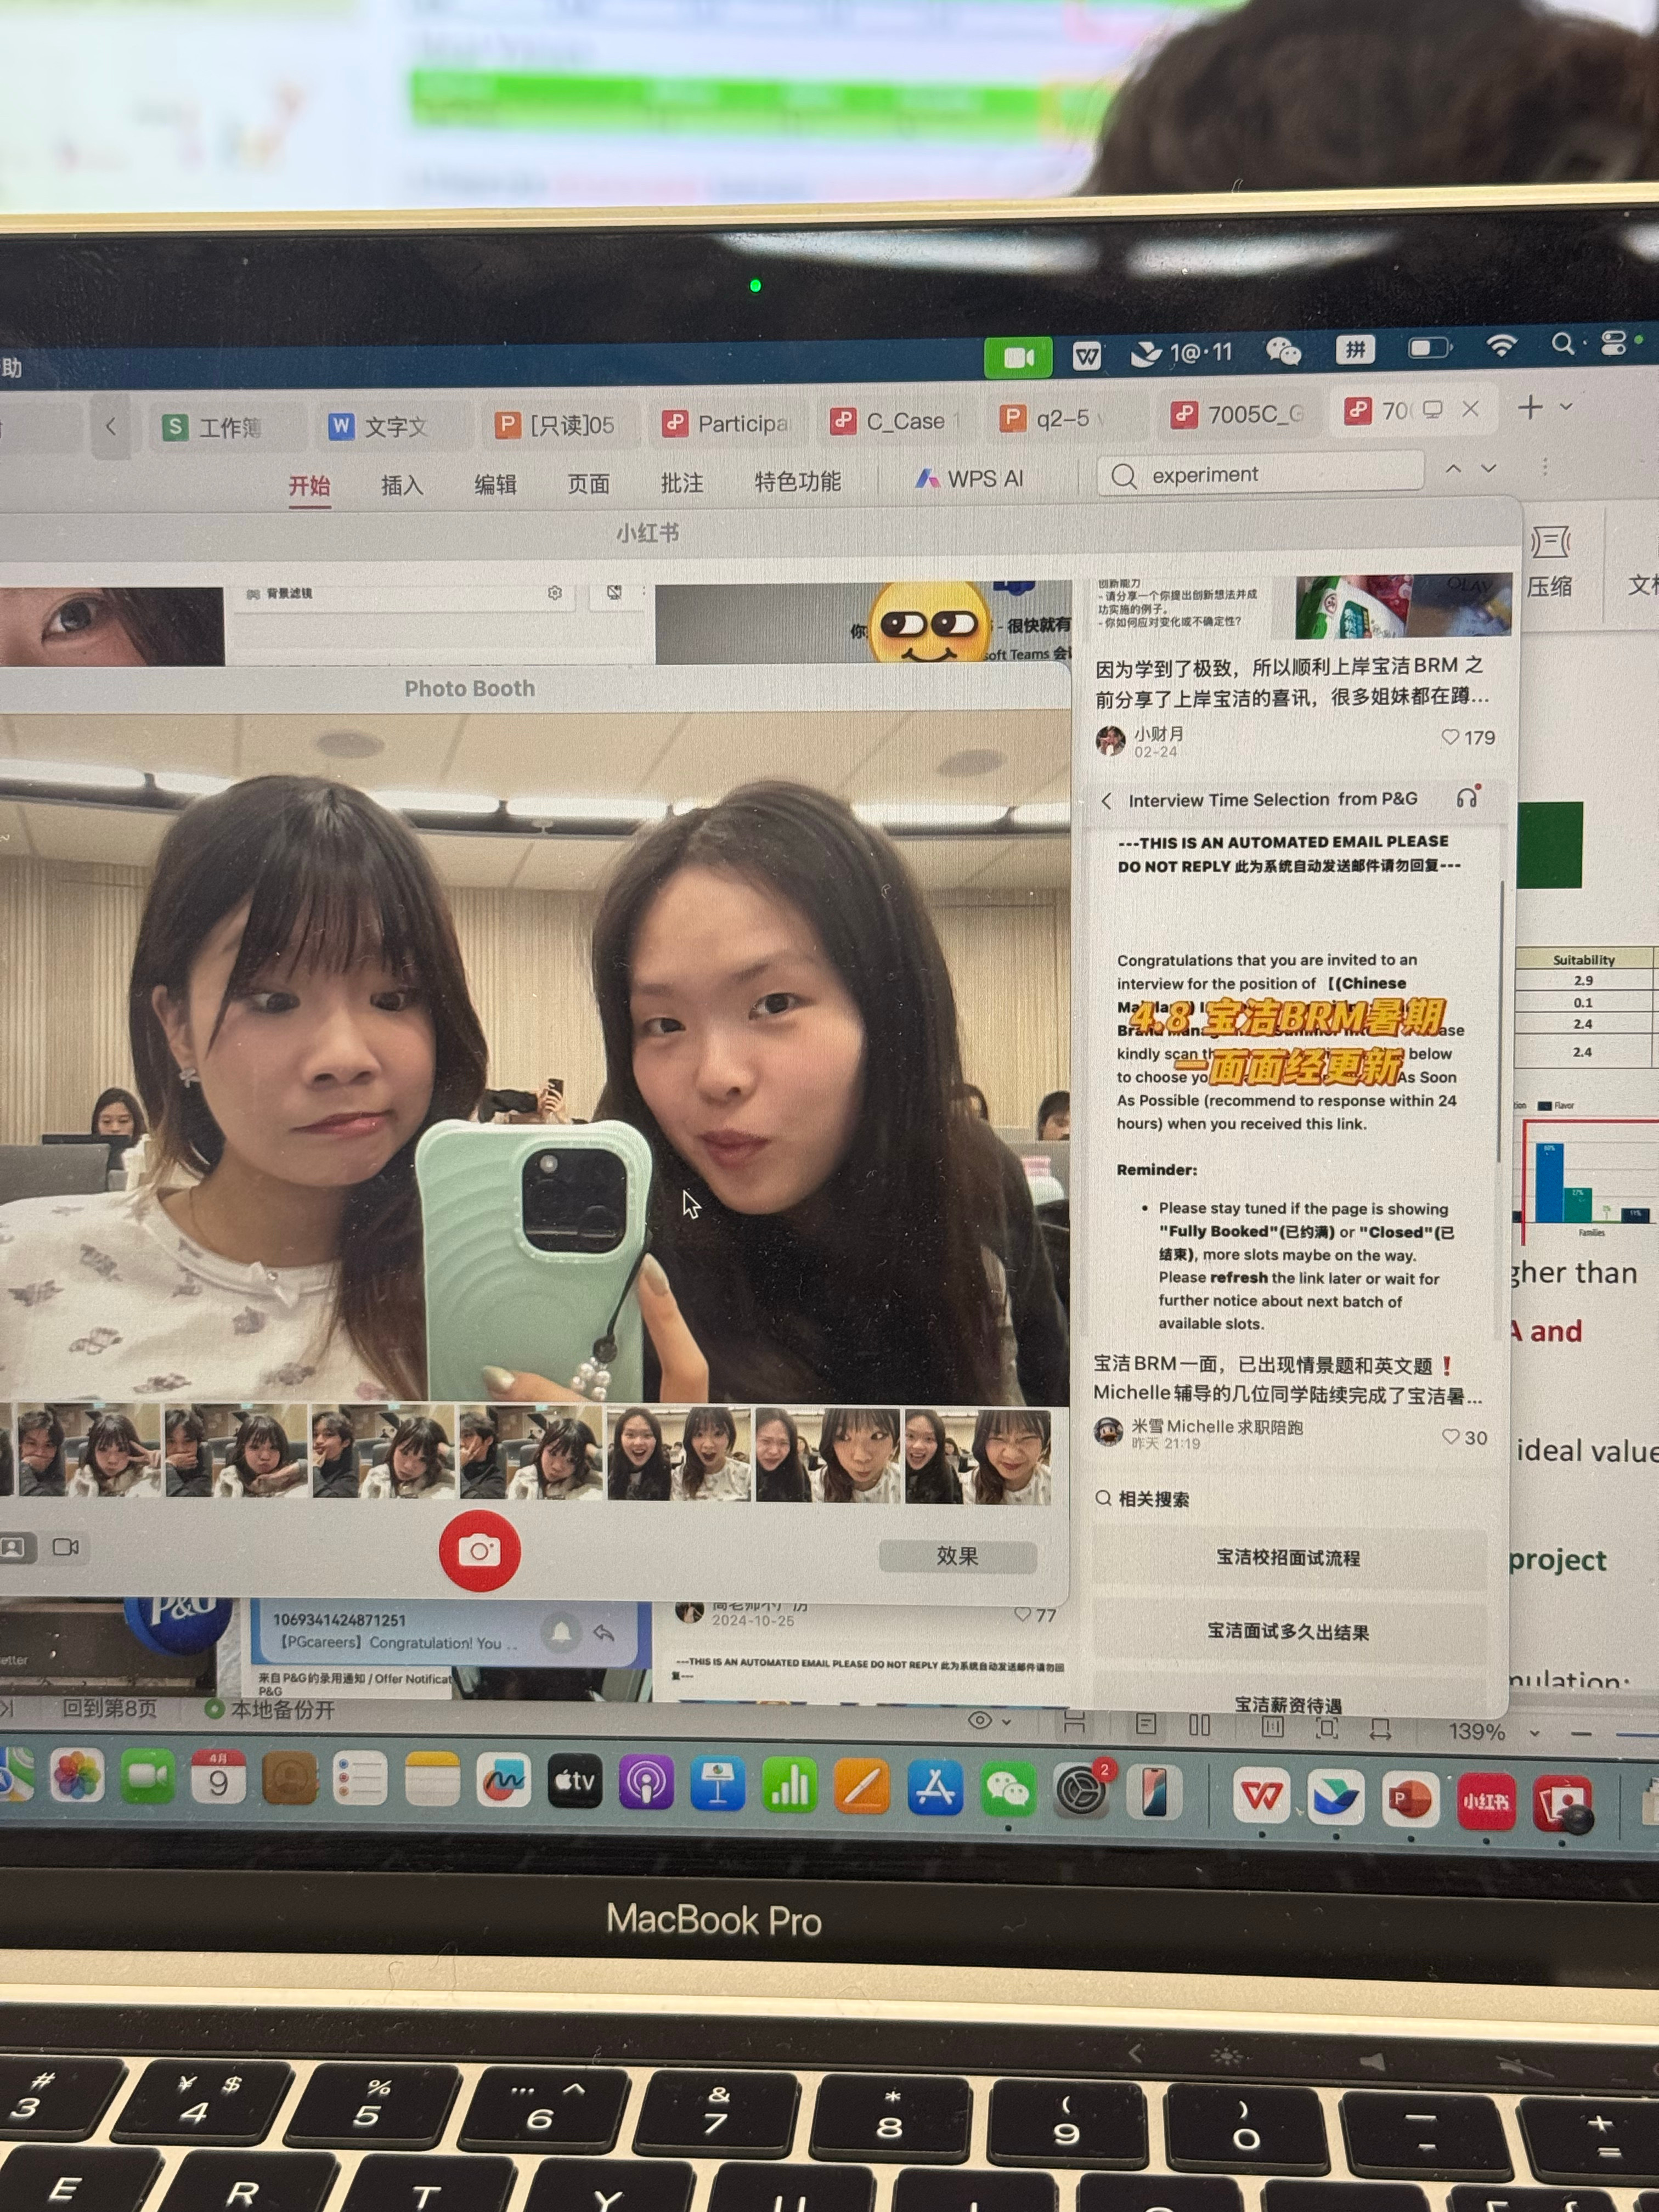The image size is (1659, 2212).
Task: Open the 特色功能 ribbon tab
Action: click(797, 482)
